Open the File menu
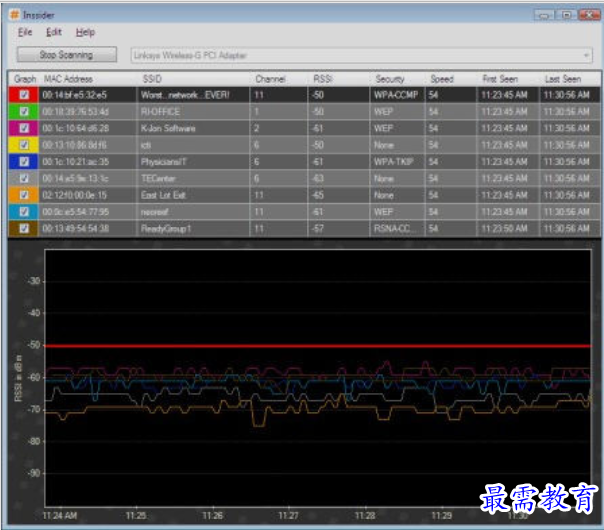 [x=25, y=33]
